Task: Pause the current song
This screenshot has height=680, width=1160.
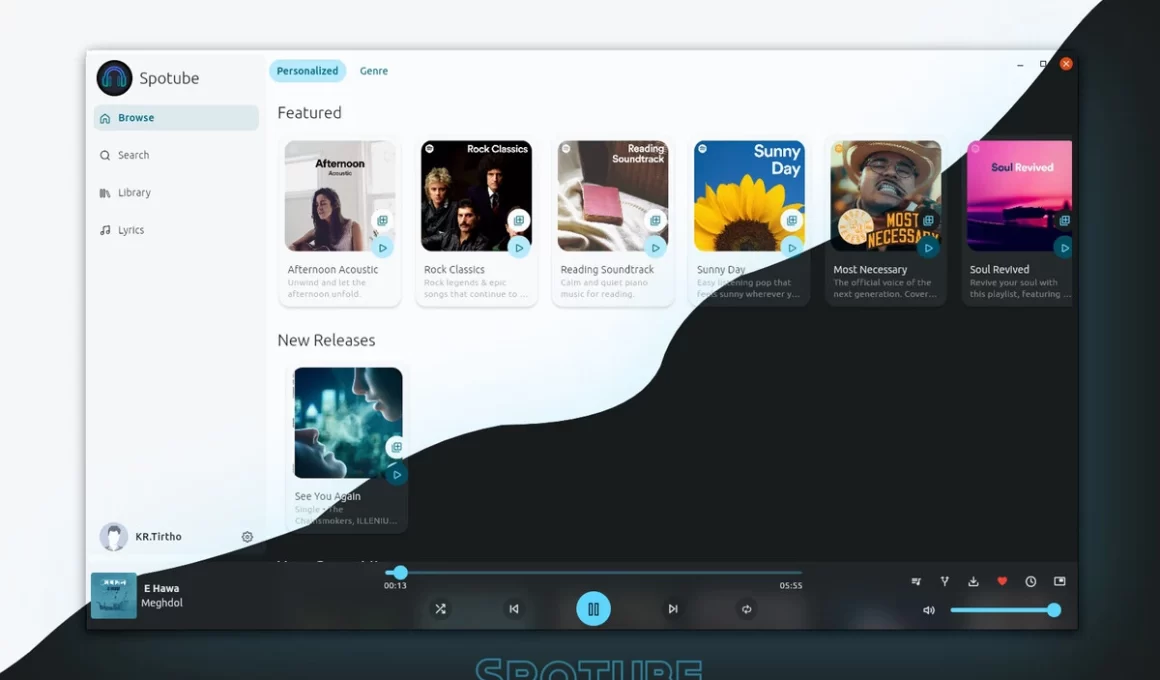Action: click(593, 609)
